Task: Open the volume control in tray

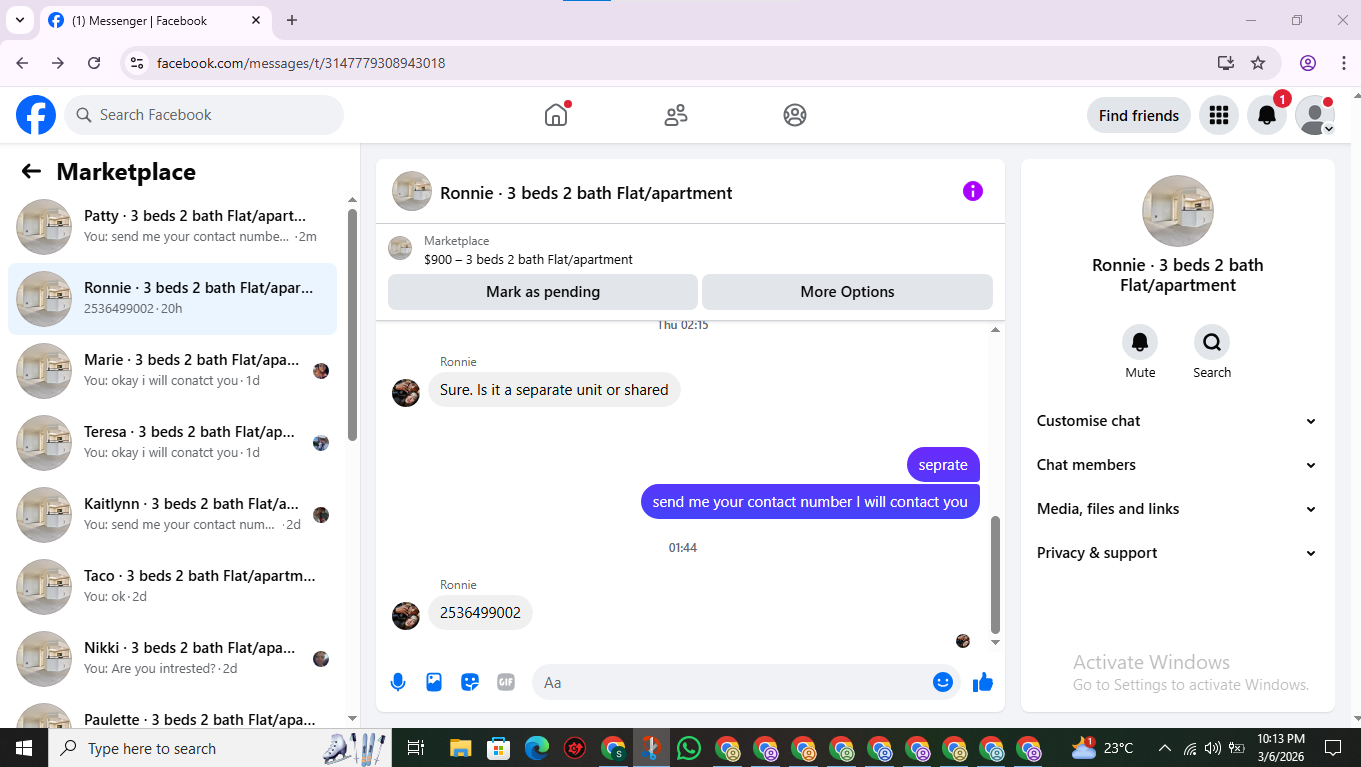Action: tap(1212, 748)
